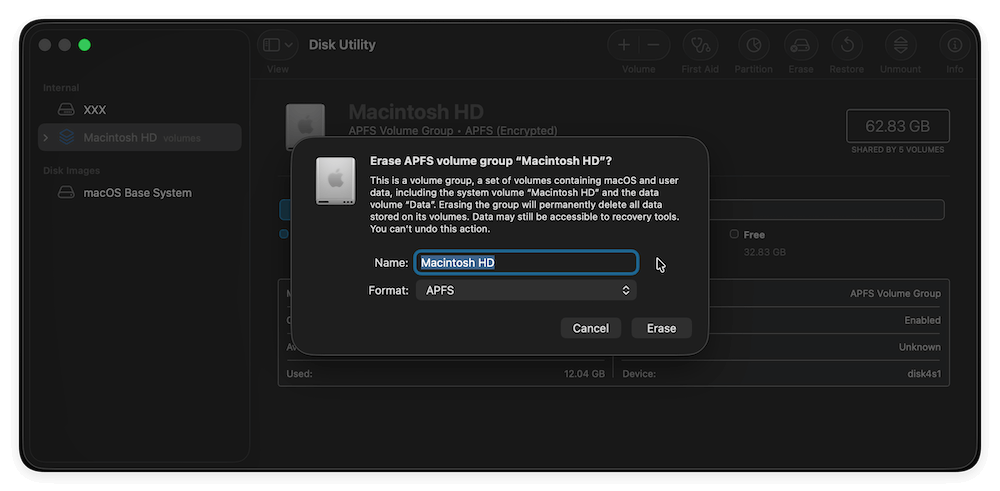Add a volume with the plus button
The height and width of the screenshot is (491, 1000).
[x=624, y=45]
